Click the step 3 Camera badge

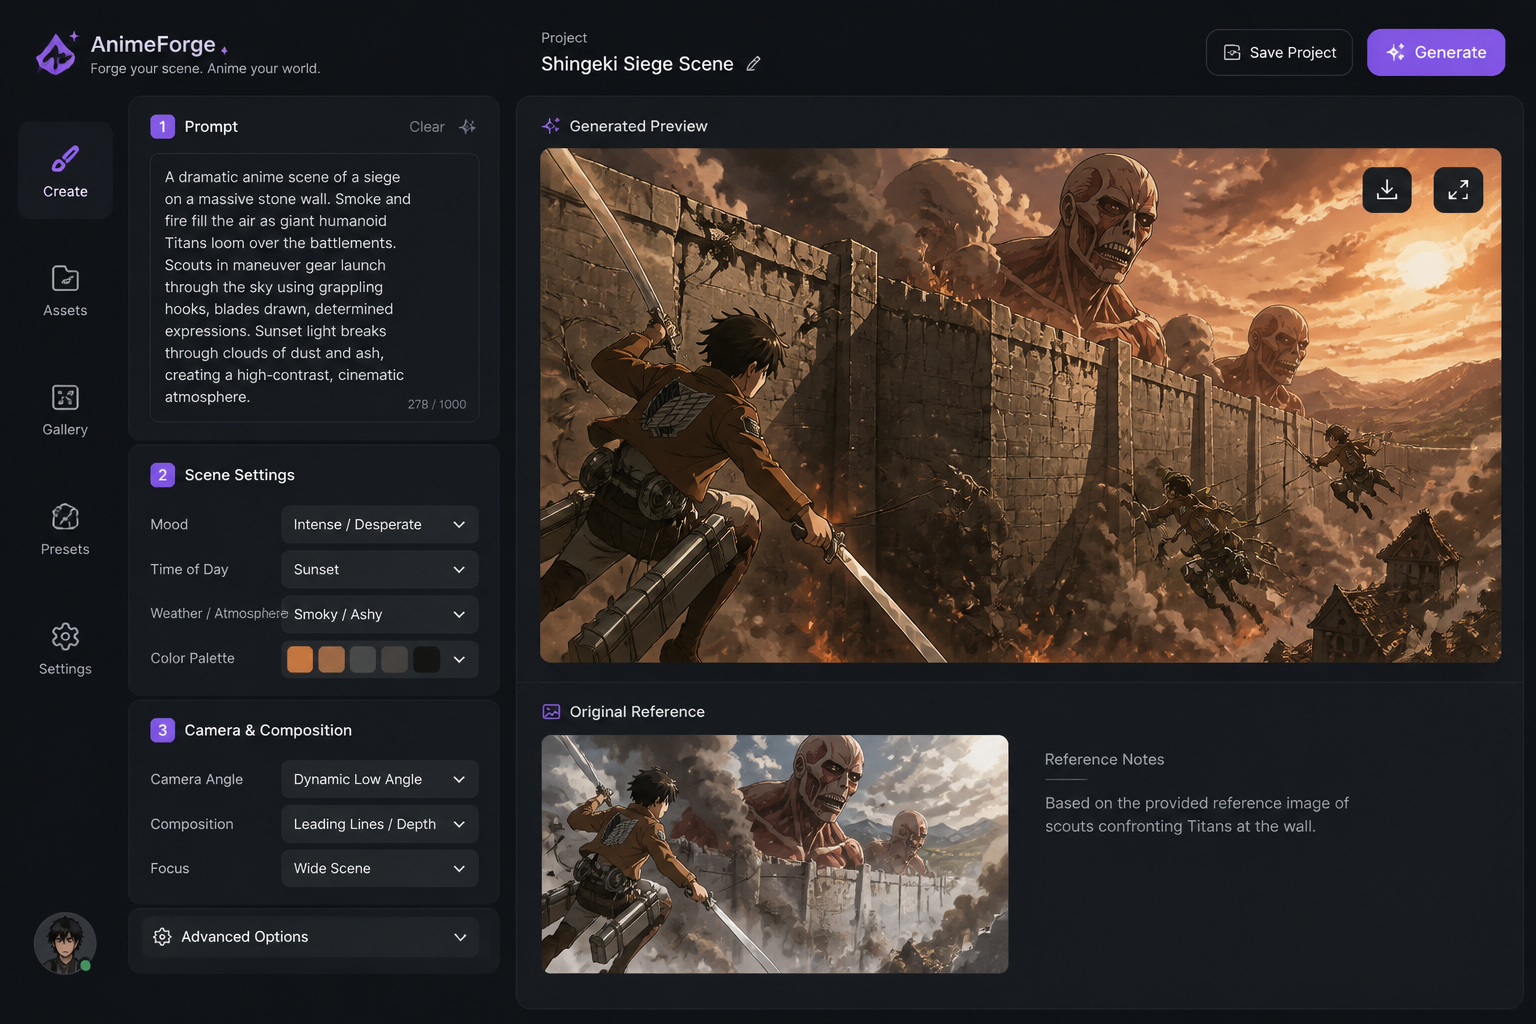[163, 730]
